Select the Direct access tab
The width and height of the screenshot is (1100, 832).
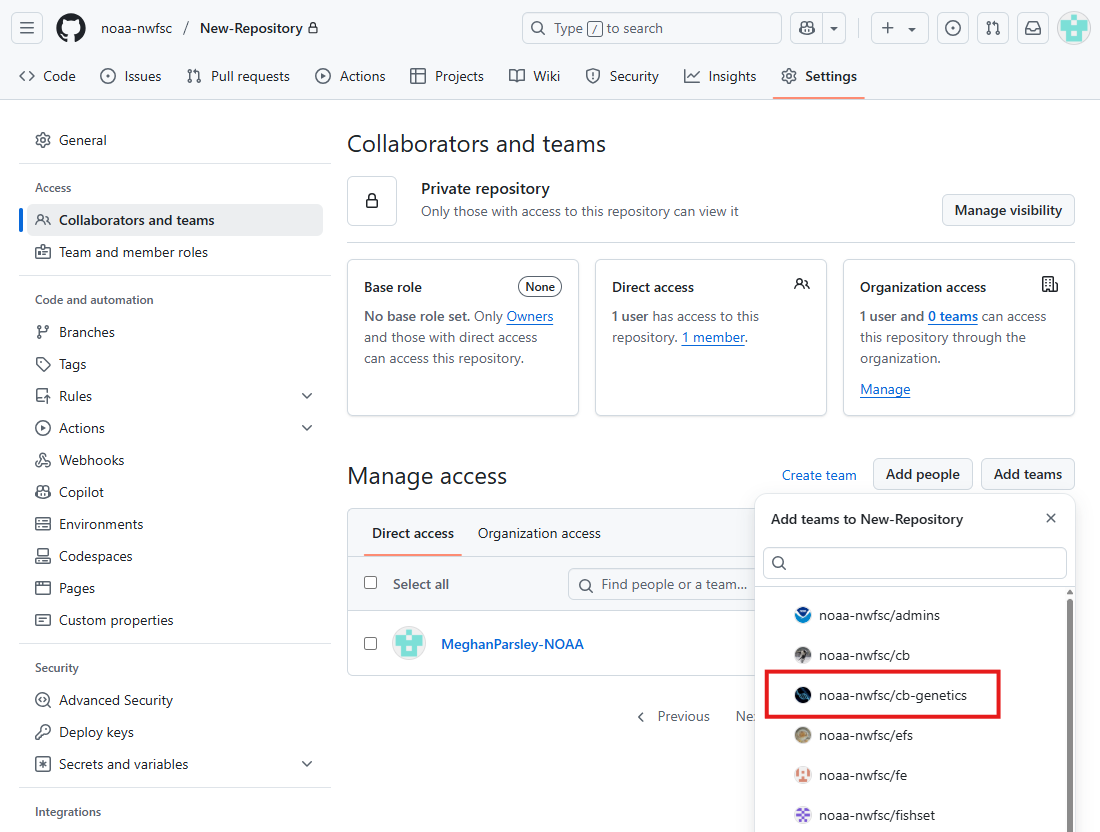coord(412,533)
